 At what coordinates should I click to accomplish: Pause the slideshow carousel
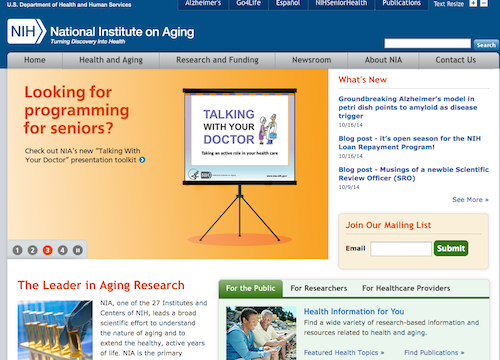pyautogui.click(x=78, y=250)
